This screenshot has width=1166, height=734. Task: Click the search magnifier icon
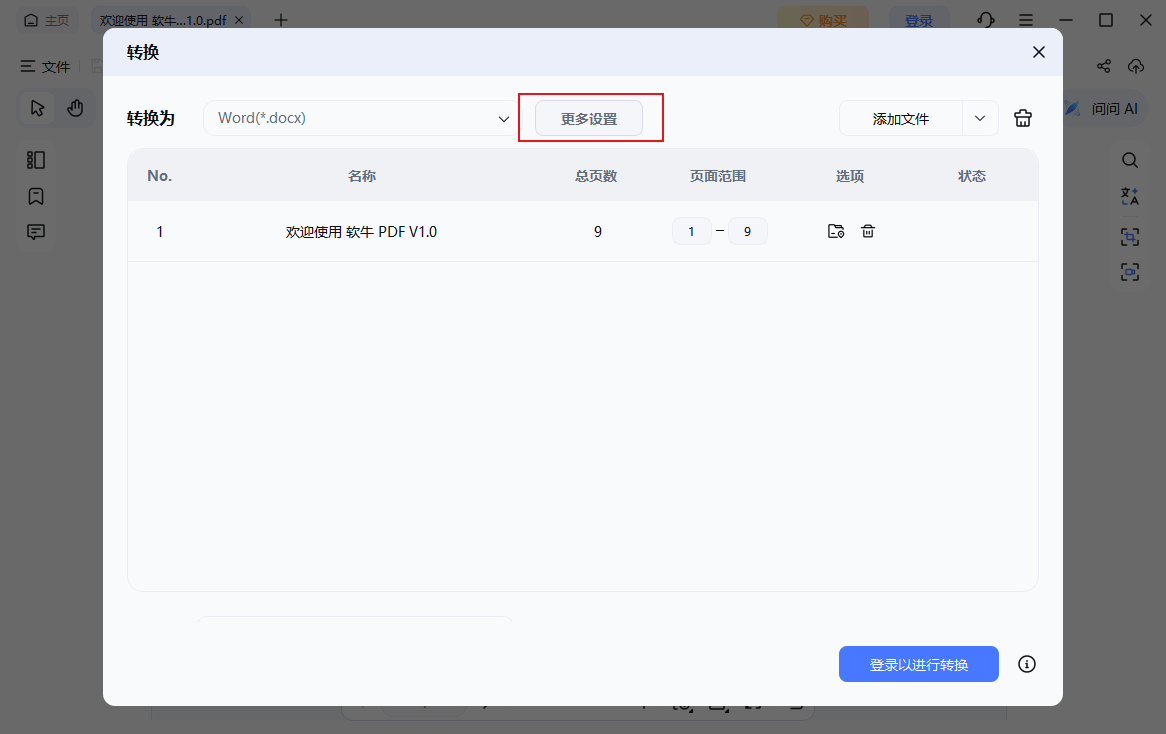click(1130, 160)
